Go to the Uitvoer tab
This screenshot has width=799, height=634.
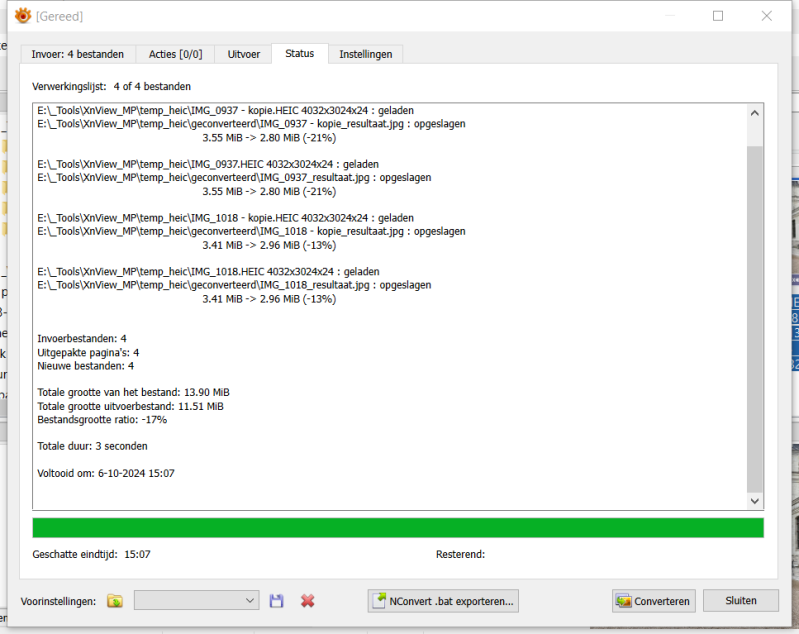tap(244, 54)
